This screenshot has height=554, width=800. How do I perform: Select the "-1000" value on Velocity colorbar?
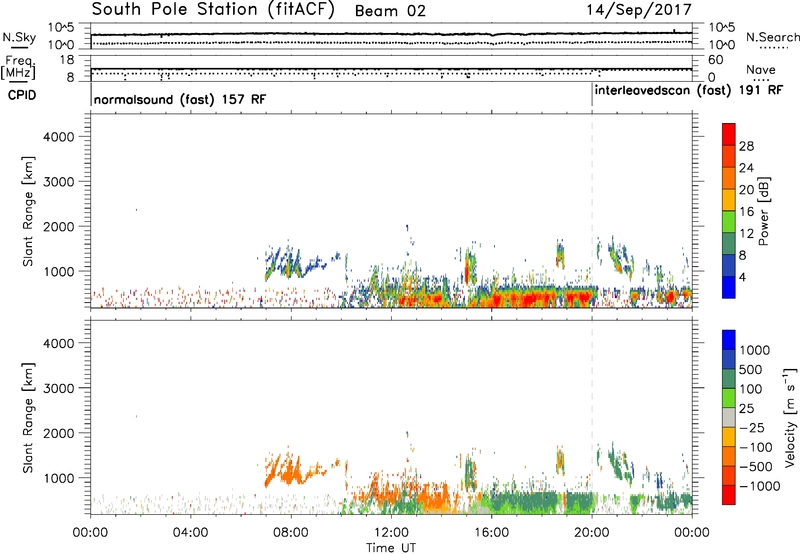[759, 486]
